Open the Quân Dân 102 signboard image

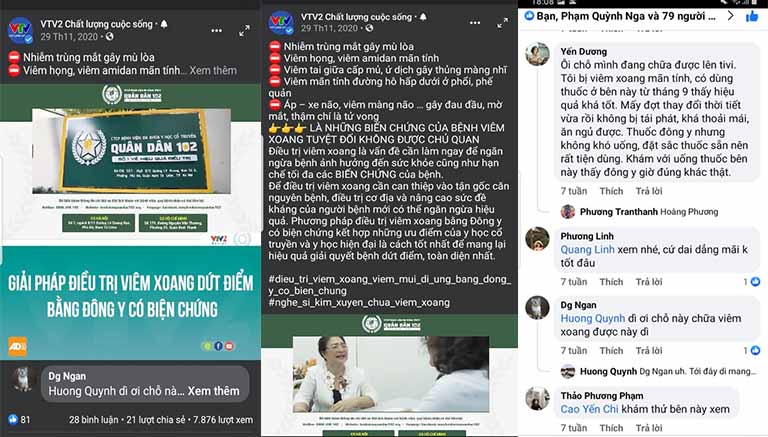click(x=131, y=150)
